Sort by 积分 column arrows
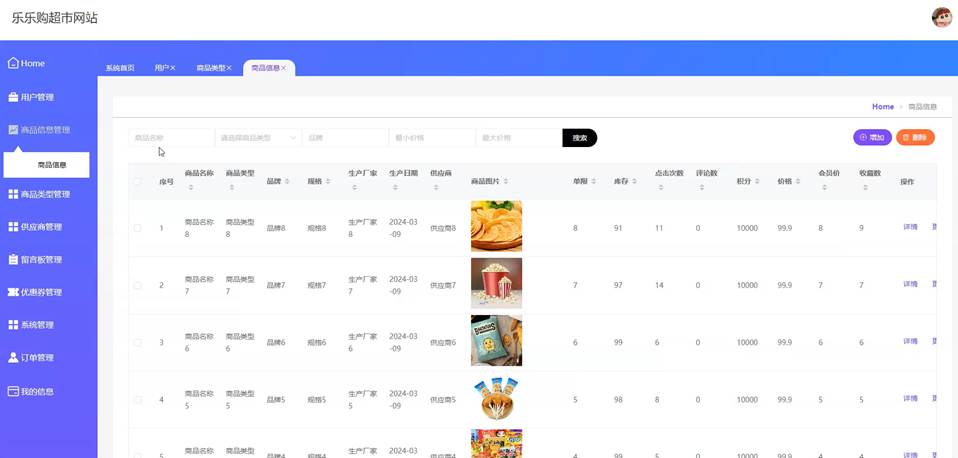958x458 pixels. [757, 181]
